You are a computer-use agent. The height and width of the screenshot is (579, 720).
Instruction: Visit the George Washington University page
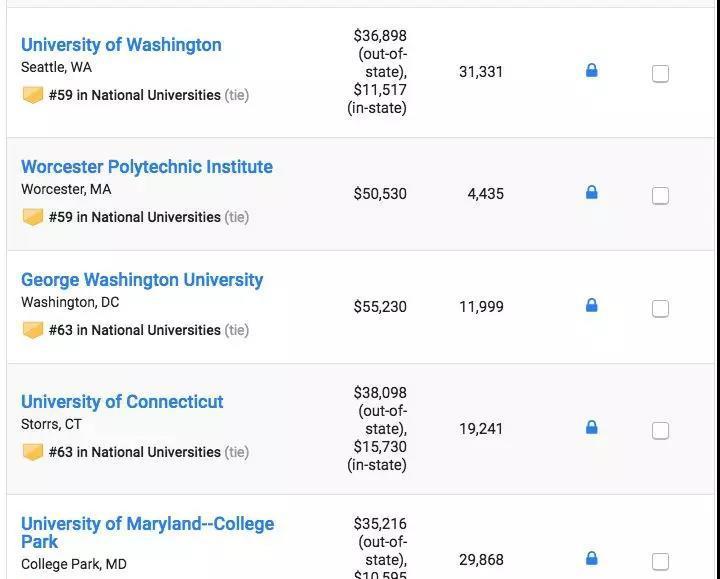(x=141, y=280)
